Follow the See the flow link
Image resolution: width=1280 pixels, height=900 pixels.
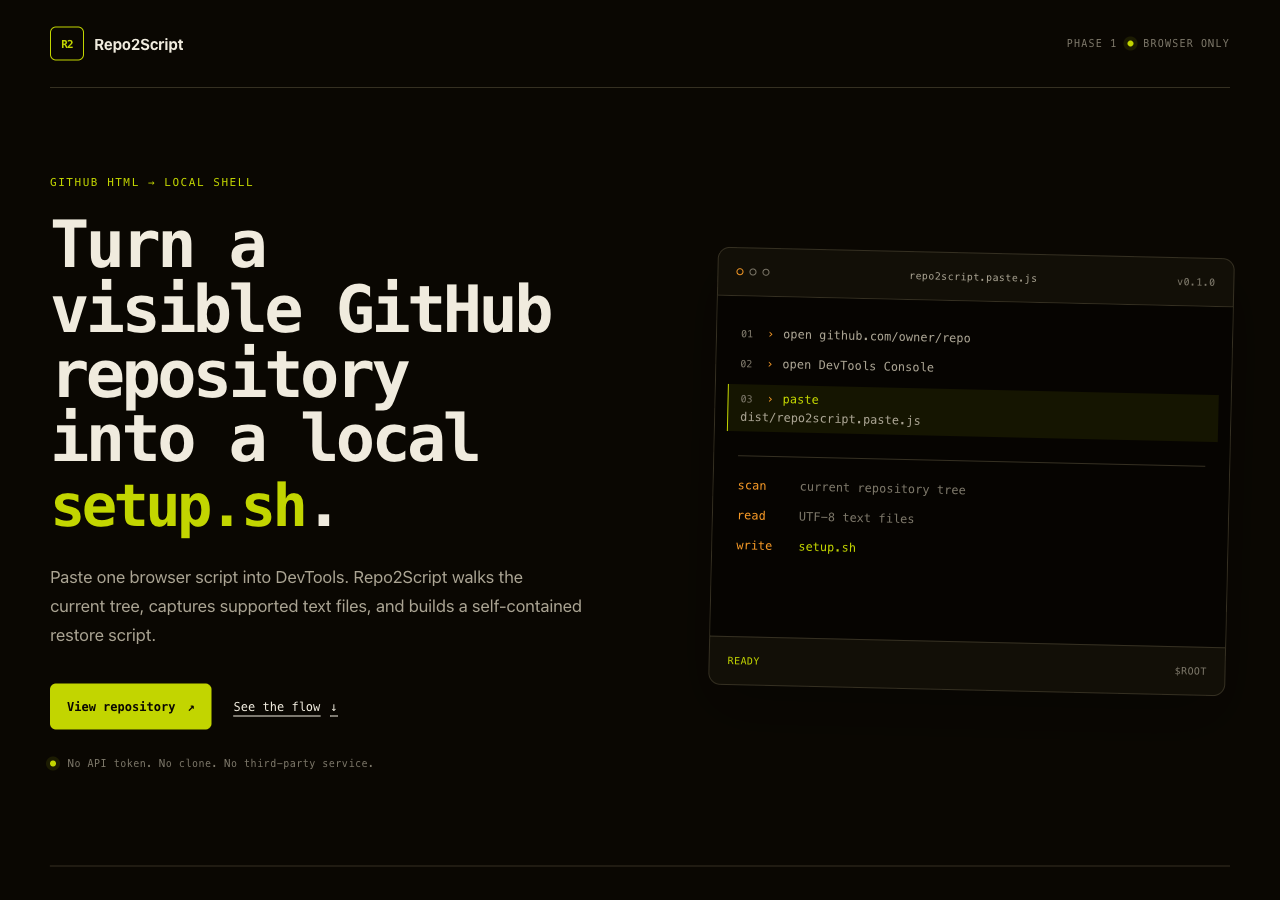286,707
